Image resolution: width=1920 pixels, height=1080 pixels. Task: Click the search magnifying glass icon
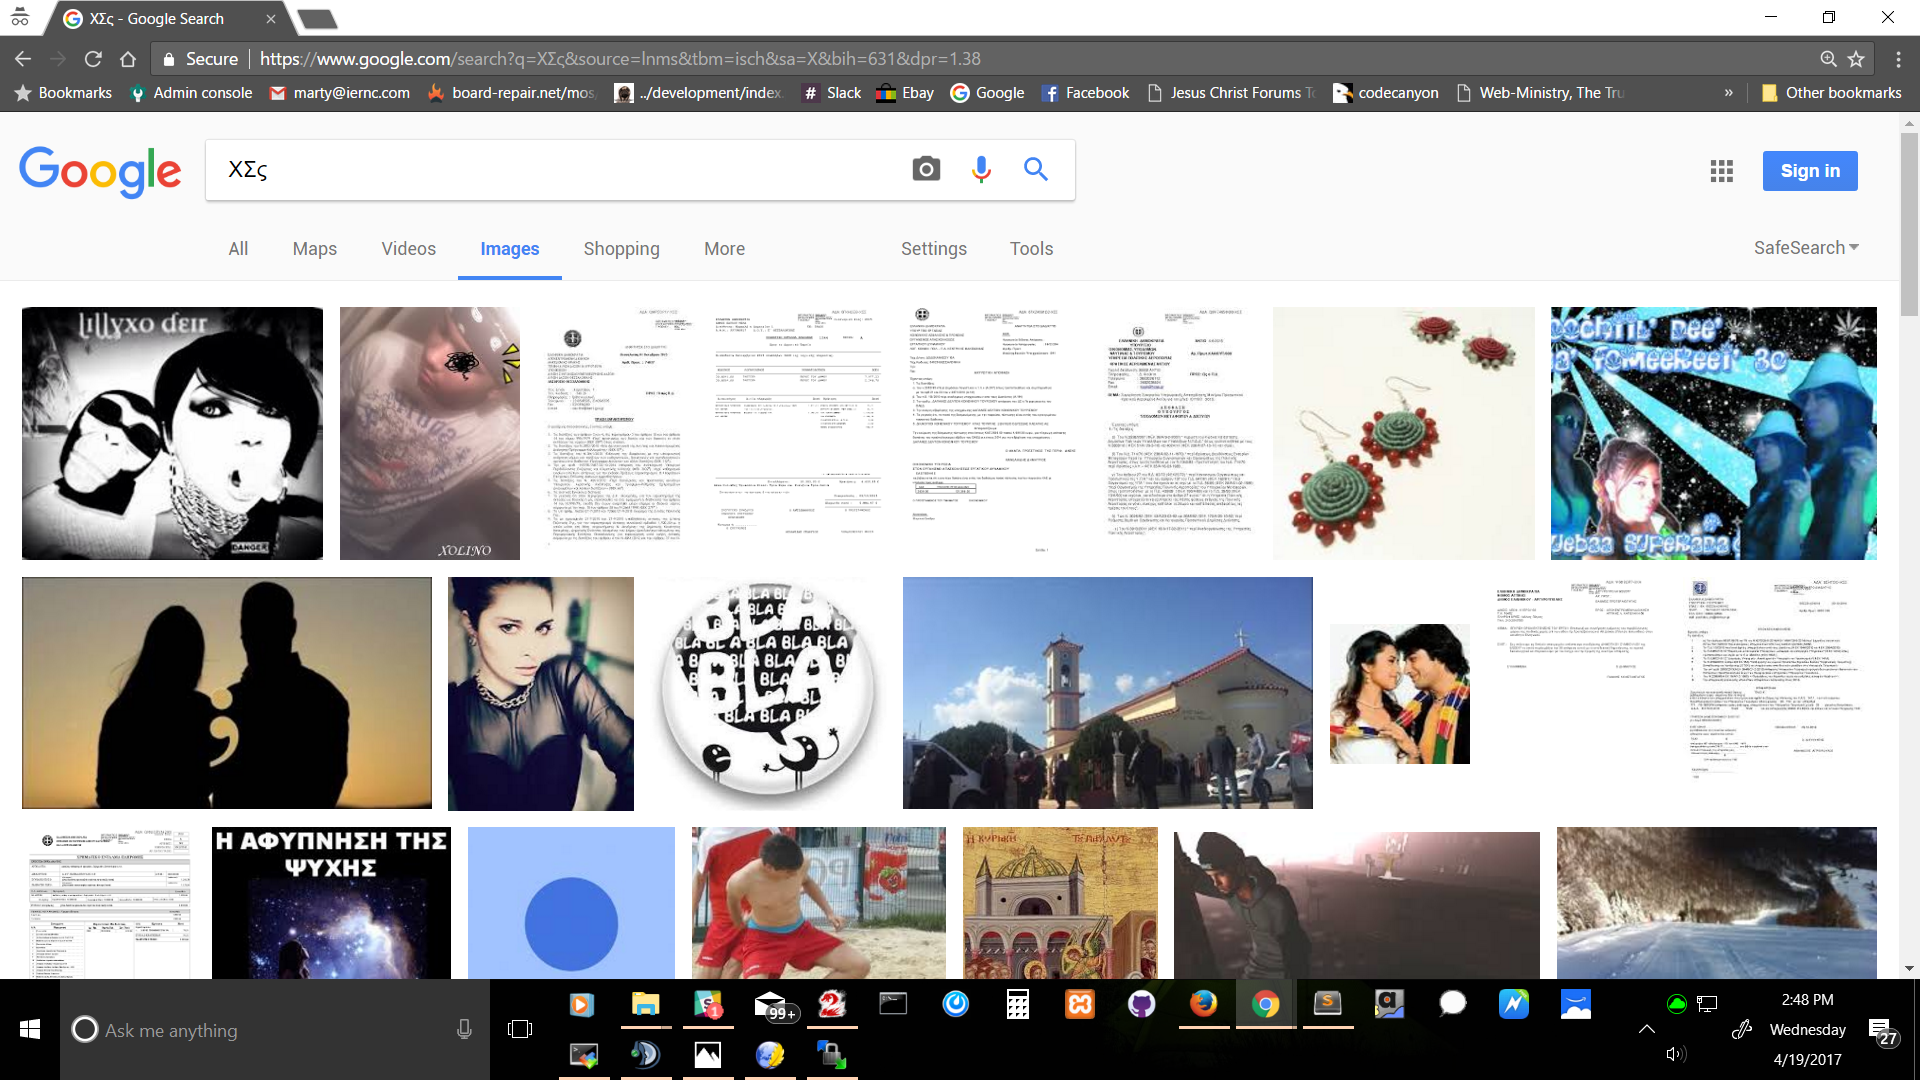(1036, 169)
